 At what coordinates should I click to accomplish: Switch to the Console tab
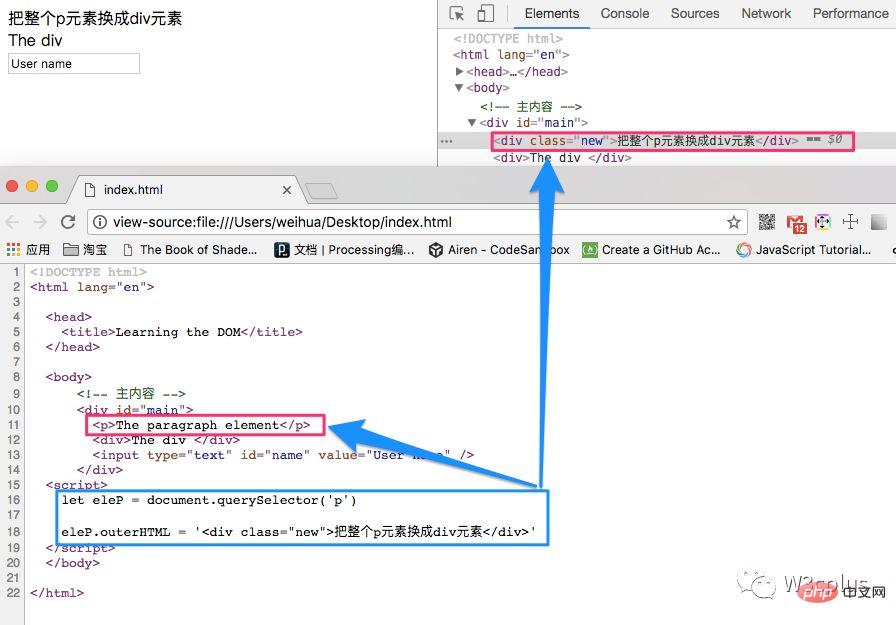click(625, 13)
